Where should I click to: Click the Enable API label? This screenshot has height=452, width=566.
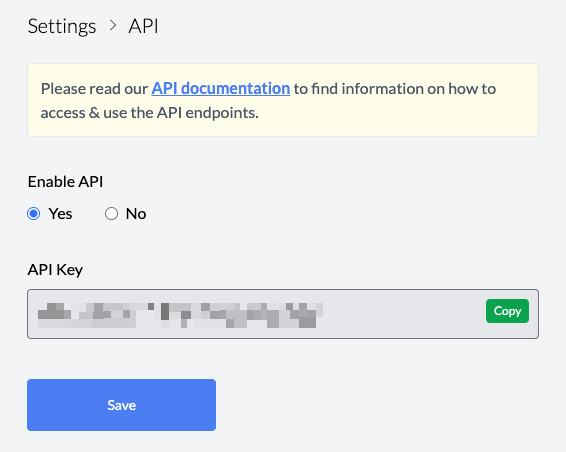click(x=65, y=182)
